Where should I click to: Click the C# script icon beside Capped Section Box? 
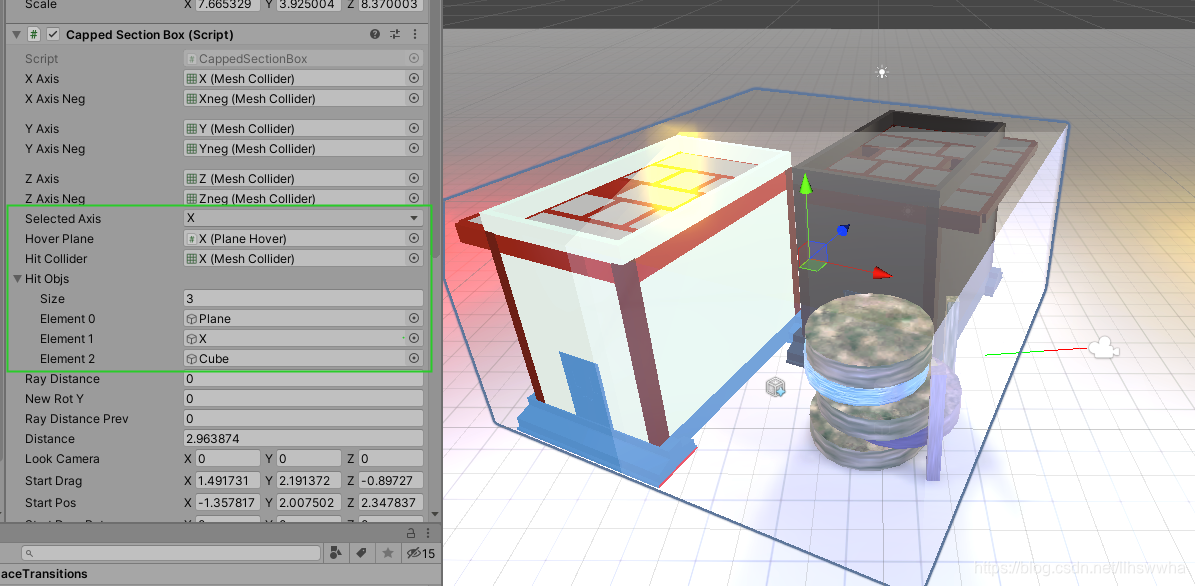click(x=33, y=33)
